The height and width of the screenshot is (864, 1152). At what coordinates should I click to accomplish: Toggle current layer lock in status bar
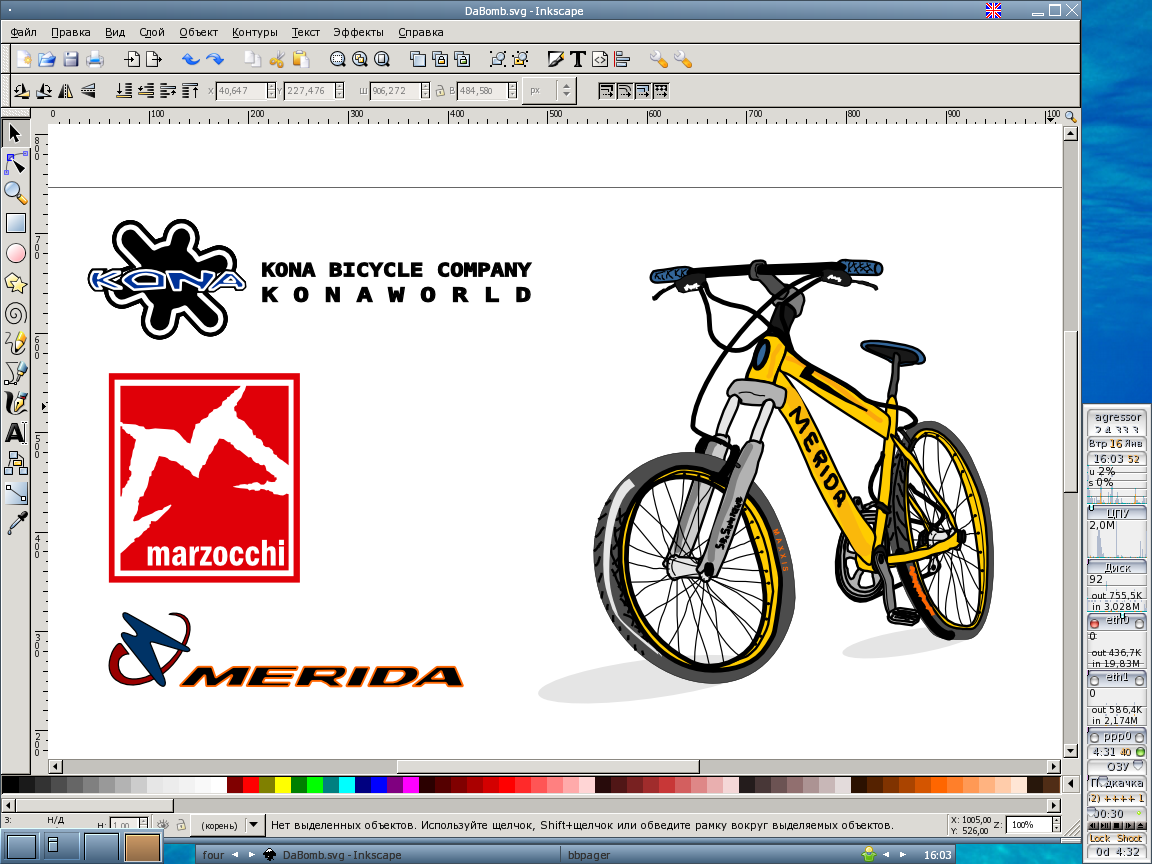click(181, 825)
